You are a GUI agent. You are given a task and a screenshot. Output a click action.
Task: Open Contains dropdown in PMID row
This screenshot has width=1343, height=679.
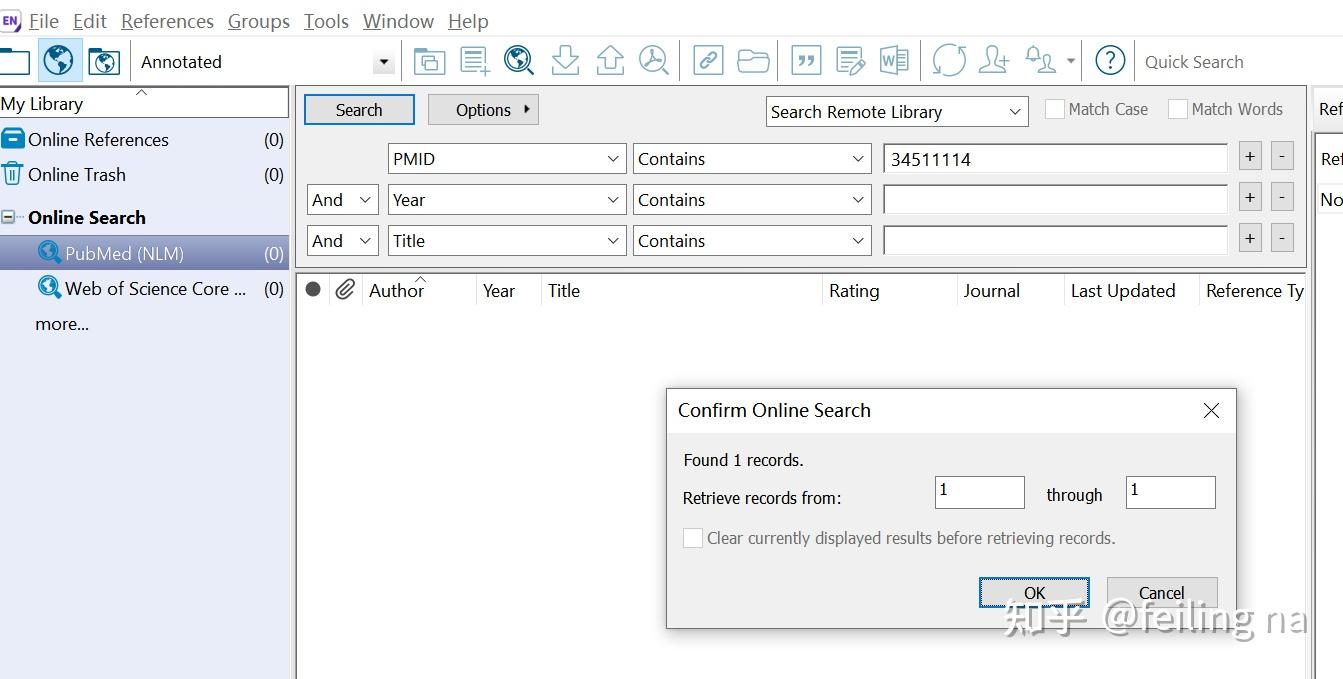(752, 159)
